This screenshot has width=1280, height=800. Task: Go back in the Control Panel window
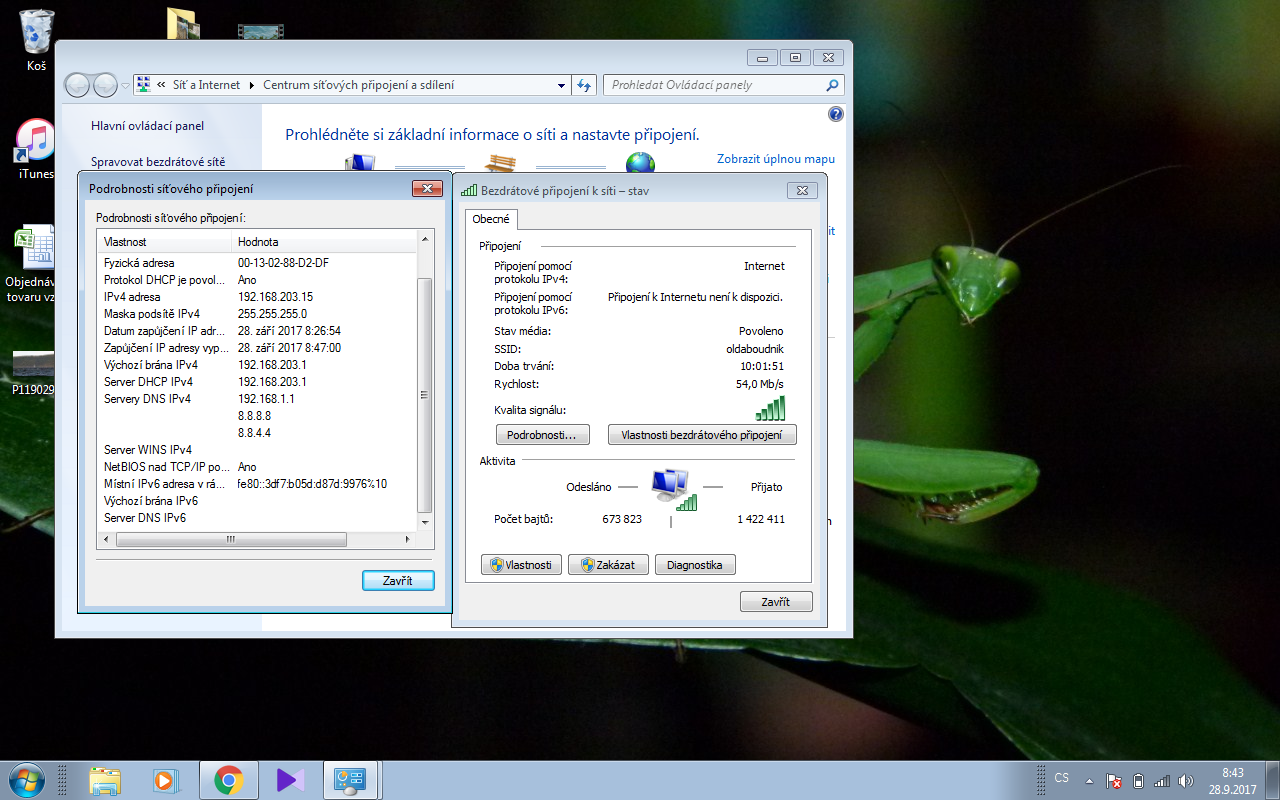(78, 85)
